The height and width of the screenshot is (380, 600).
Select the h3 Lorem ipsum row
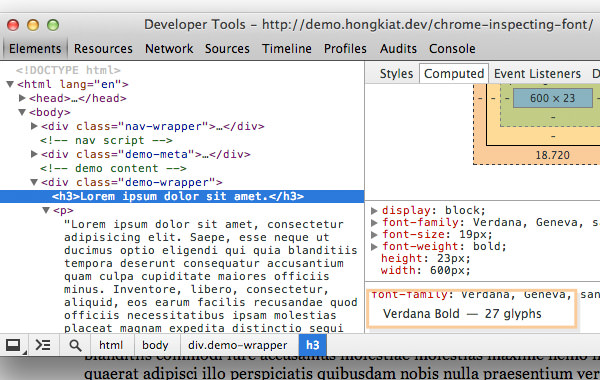coord(182,196)
